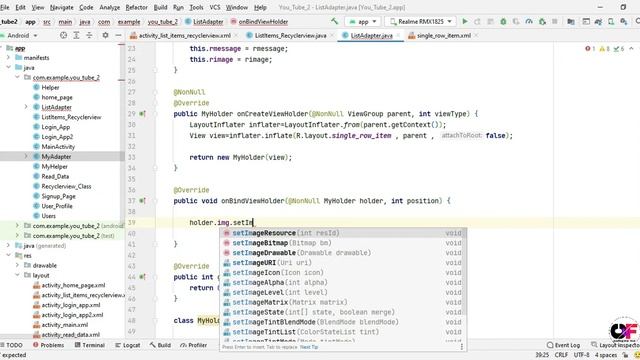Open the File menu
The height and width of the screenshot is (360, 640).
point(5,7)
